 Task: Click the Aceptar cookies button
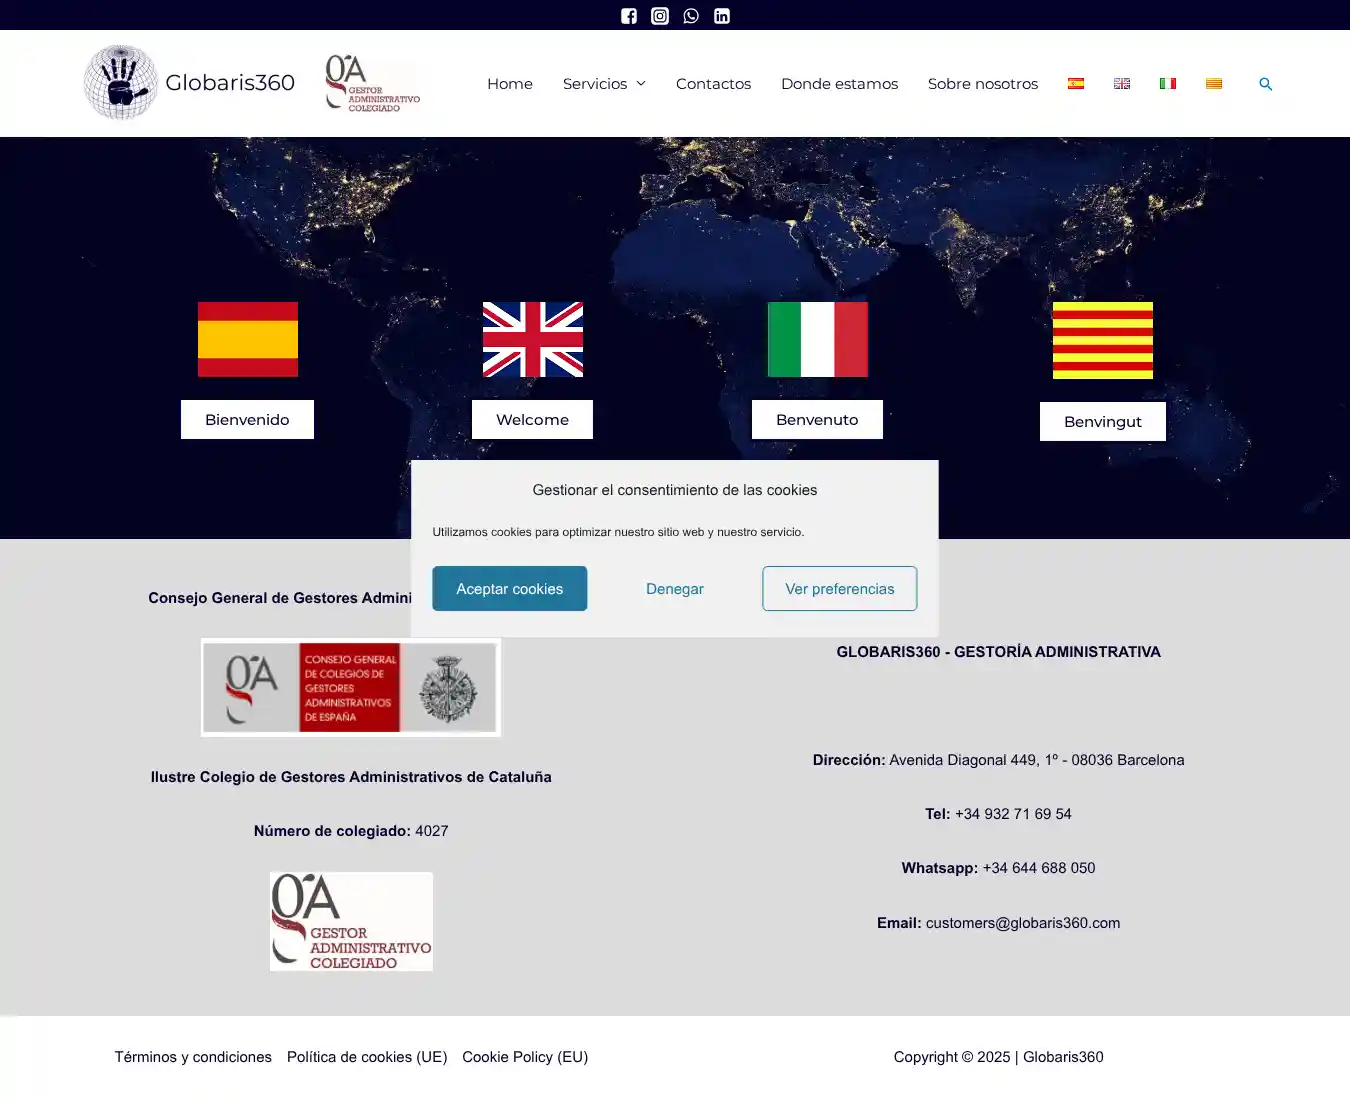509,589
